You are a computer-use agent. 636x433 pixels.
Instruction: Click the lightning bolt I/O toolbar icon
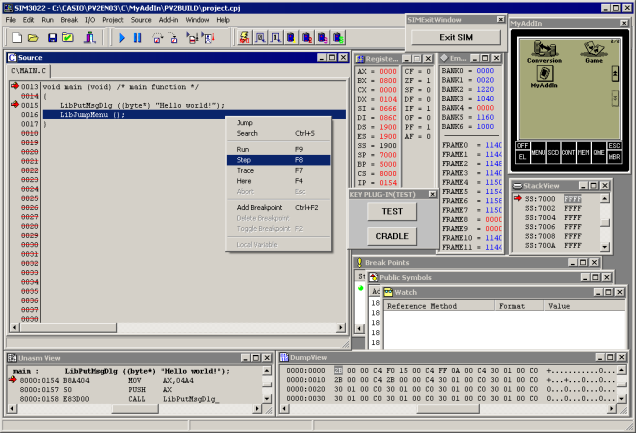tap(244, 38)
